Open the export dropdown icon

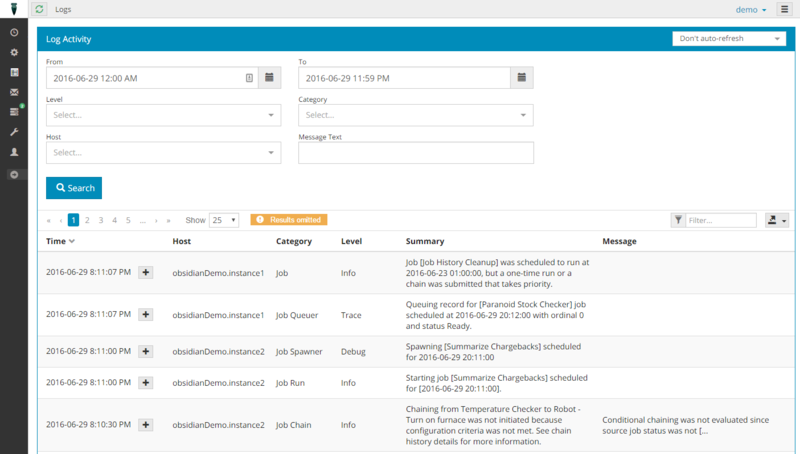(x=777, y=220)
